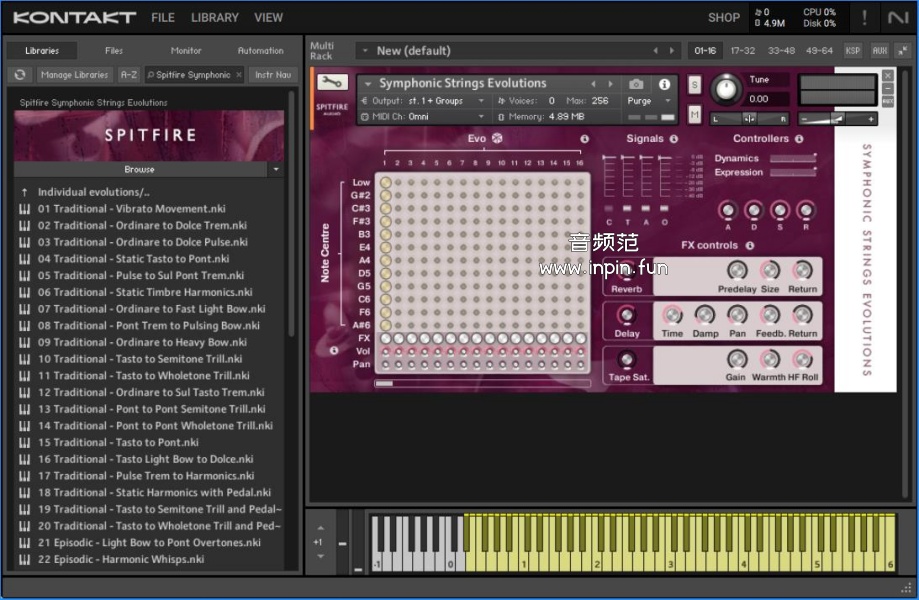The height and width of the screenshot is (600, 919).
Task: Randomize the Evo grid with the dice icon
Action: pos(497,139)
